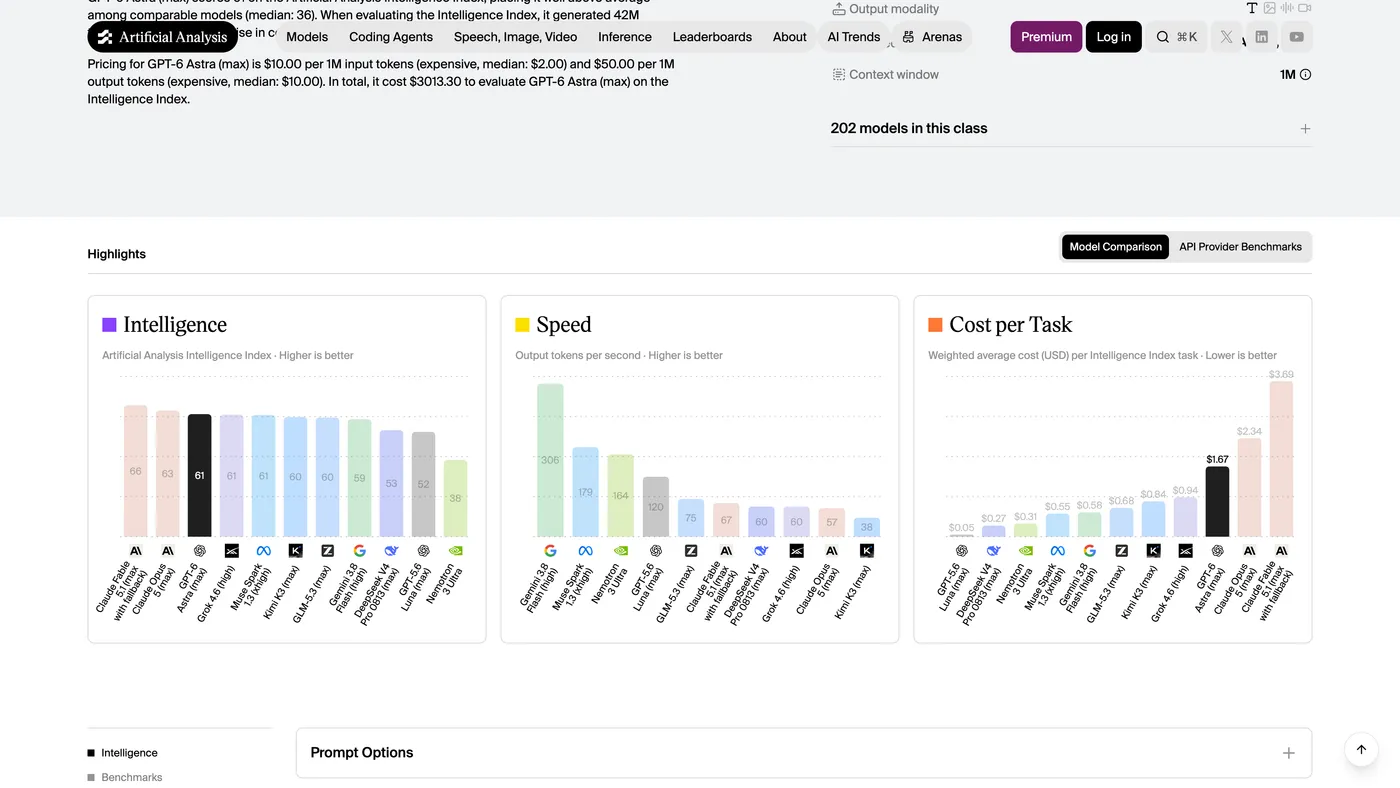Click DeepSeek V4 icon in Cost per Task chart
This screenshot has height=788, width=1400.
994,551
